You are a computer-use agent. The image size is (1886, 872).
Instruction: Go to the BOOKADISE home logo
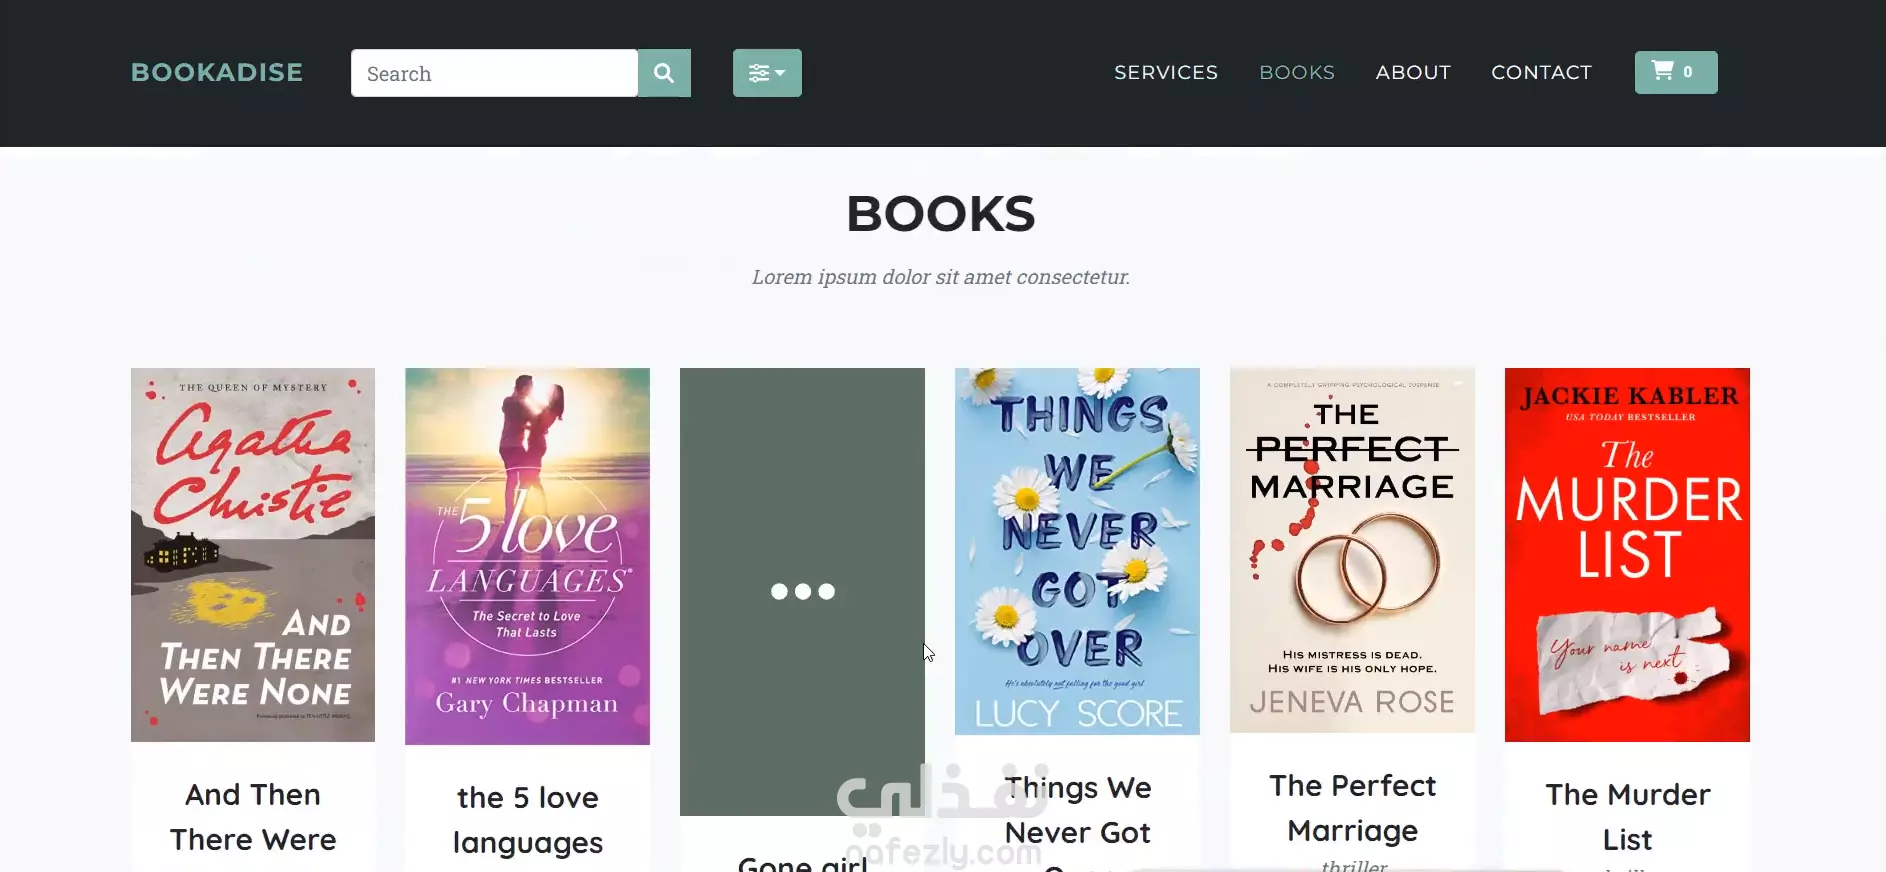(x=217, y=72)
